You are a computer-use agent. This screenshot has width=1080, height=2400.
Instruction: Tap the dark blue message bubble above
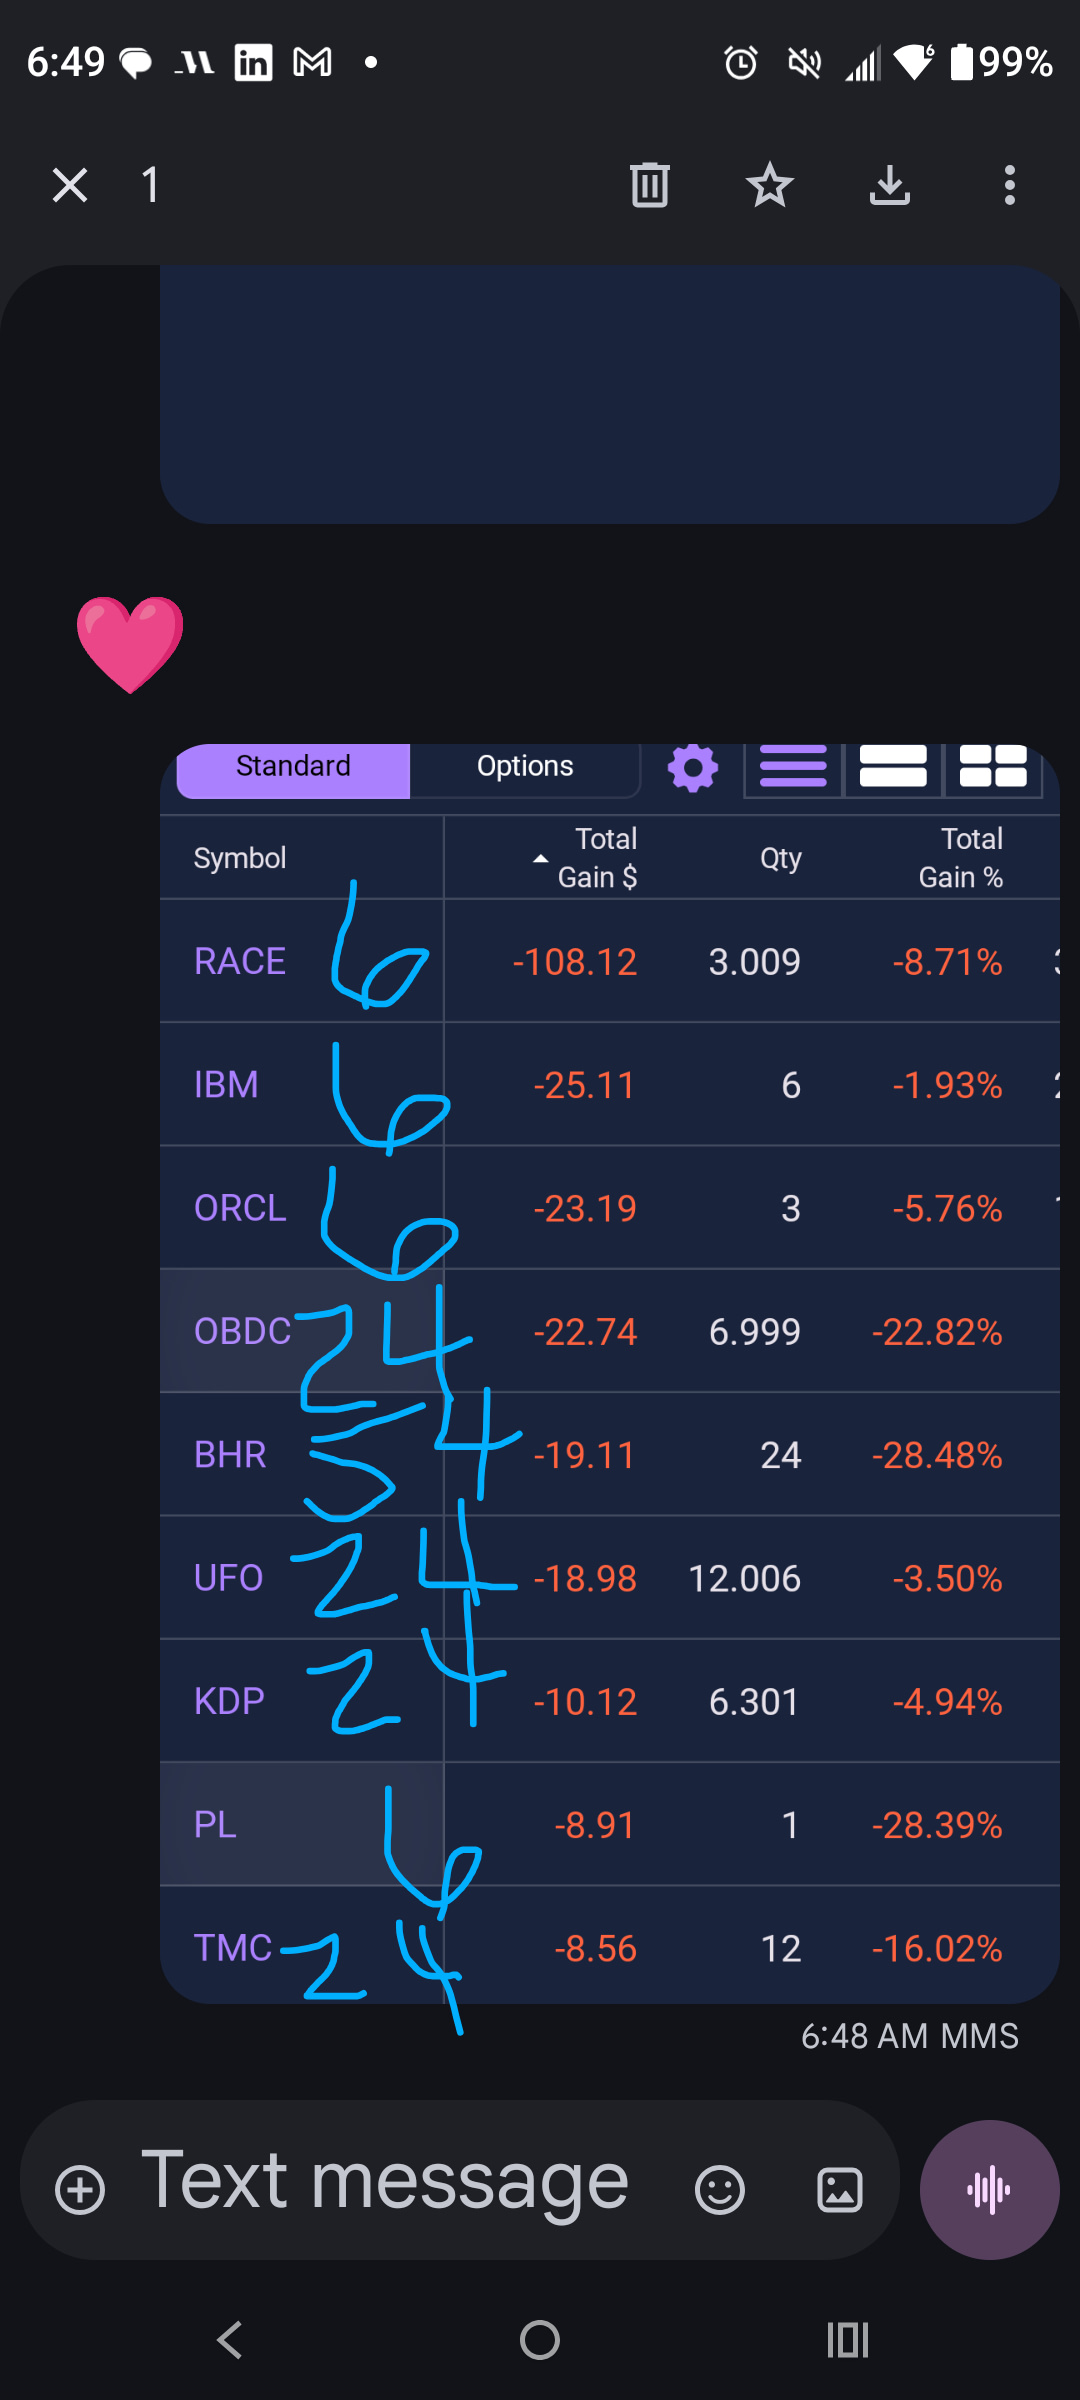tap(610, 394)
